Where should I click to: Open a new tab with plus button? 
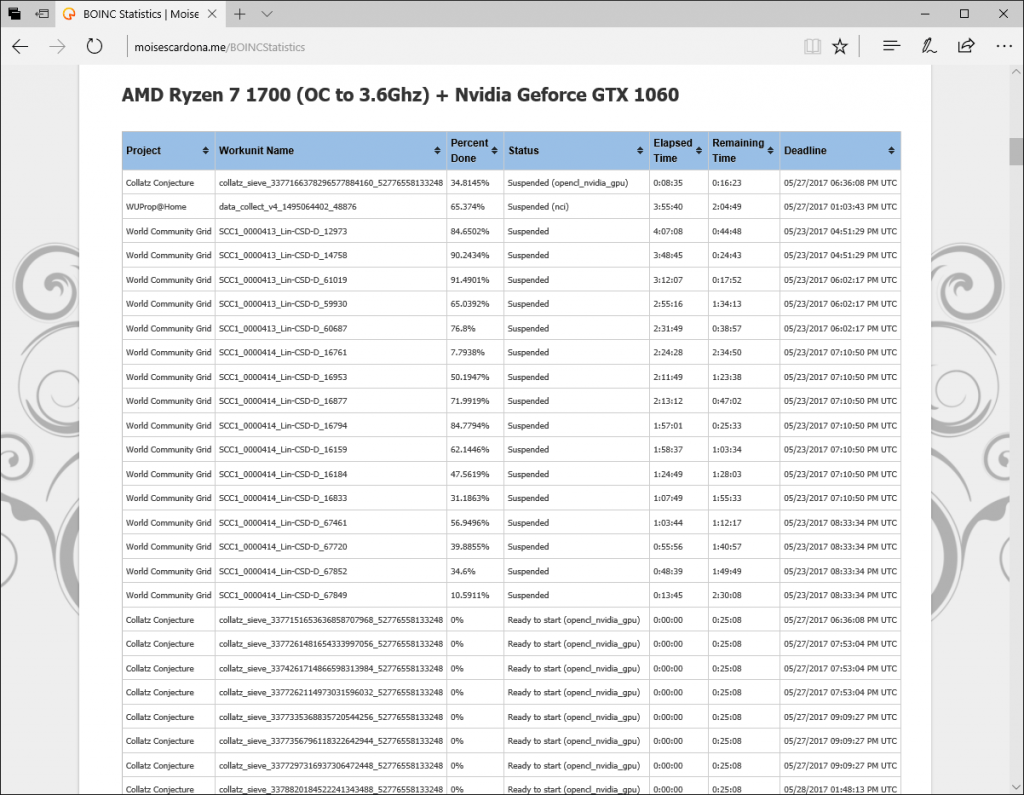click(240, 14)
